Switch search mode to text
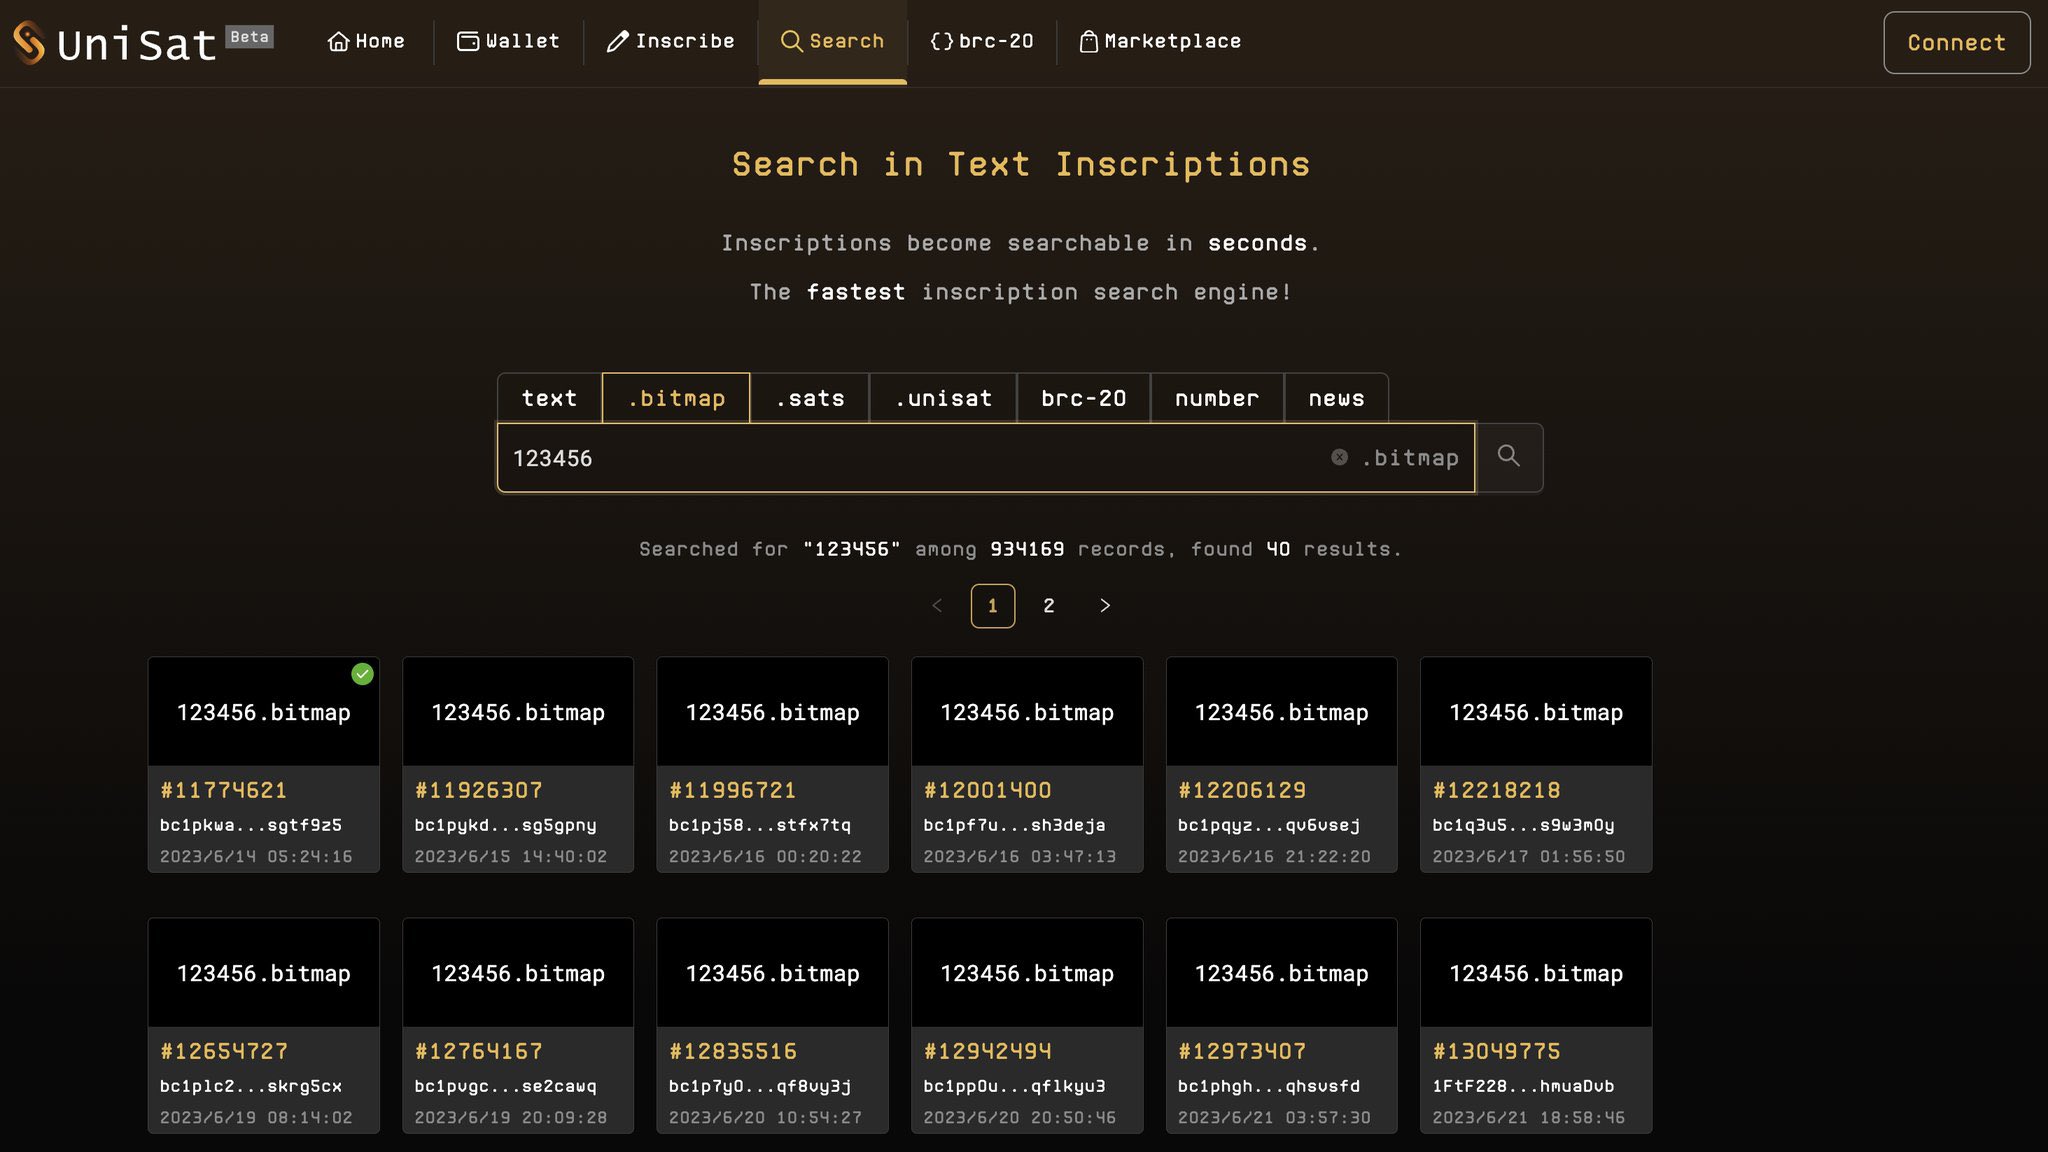The image size is (2048, 1152). coord(549,397)
